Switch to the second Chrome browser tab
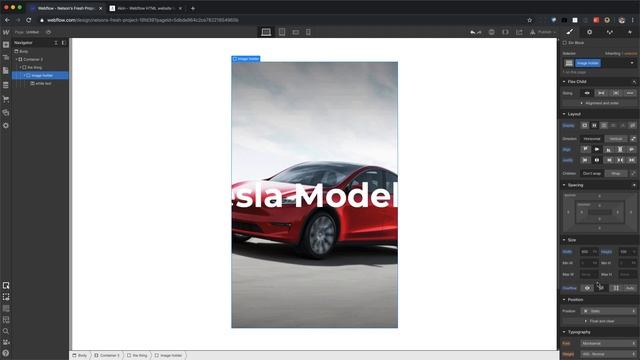This screenshot has width=640, height=360. (x=145, y=8)
